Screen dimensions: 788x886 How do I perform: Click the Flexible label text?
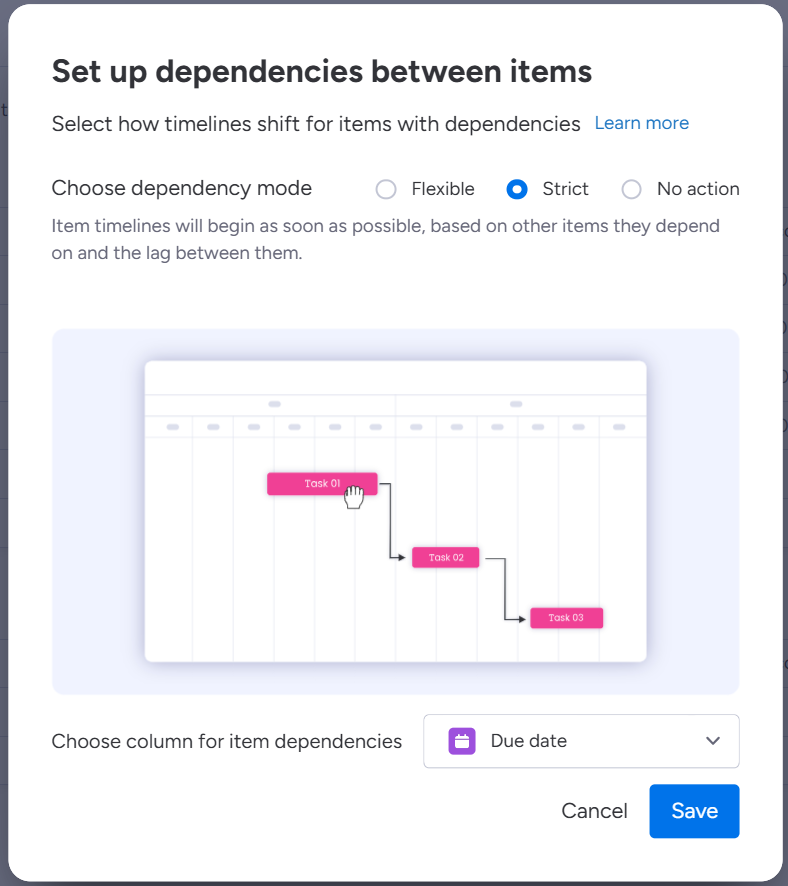point(443,189)
